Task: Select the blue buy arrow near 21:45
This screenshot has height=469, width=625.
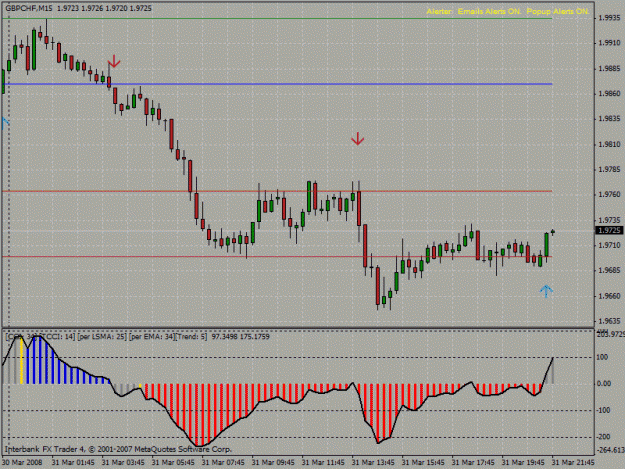Action: coord(546,291)
